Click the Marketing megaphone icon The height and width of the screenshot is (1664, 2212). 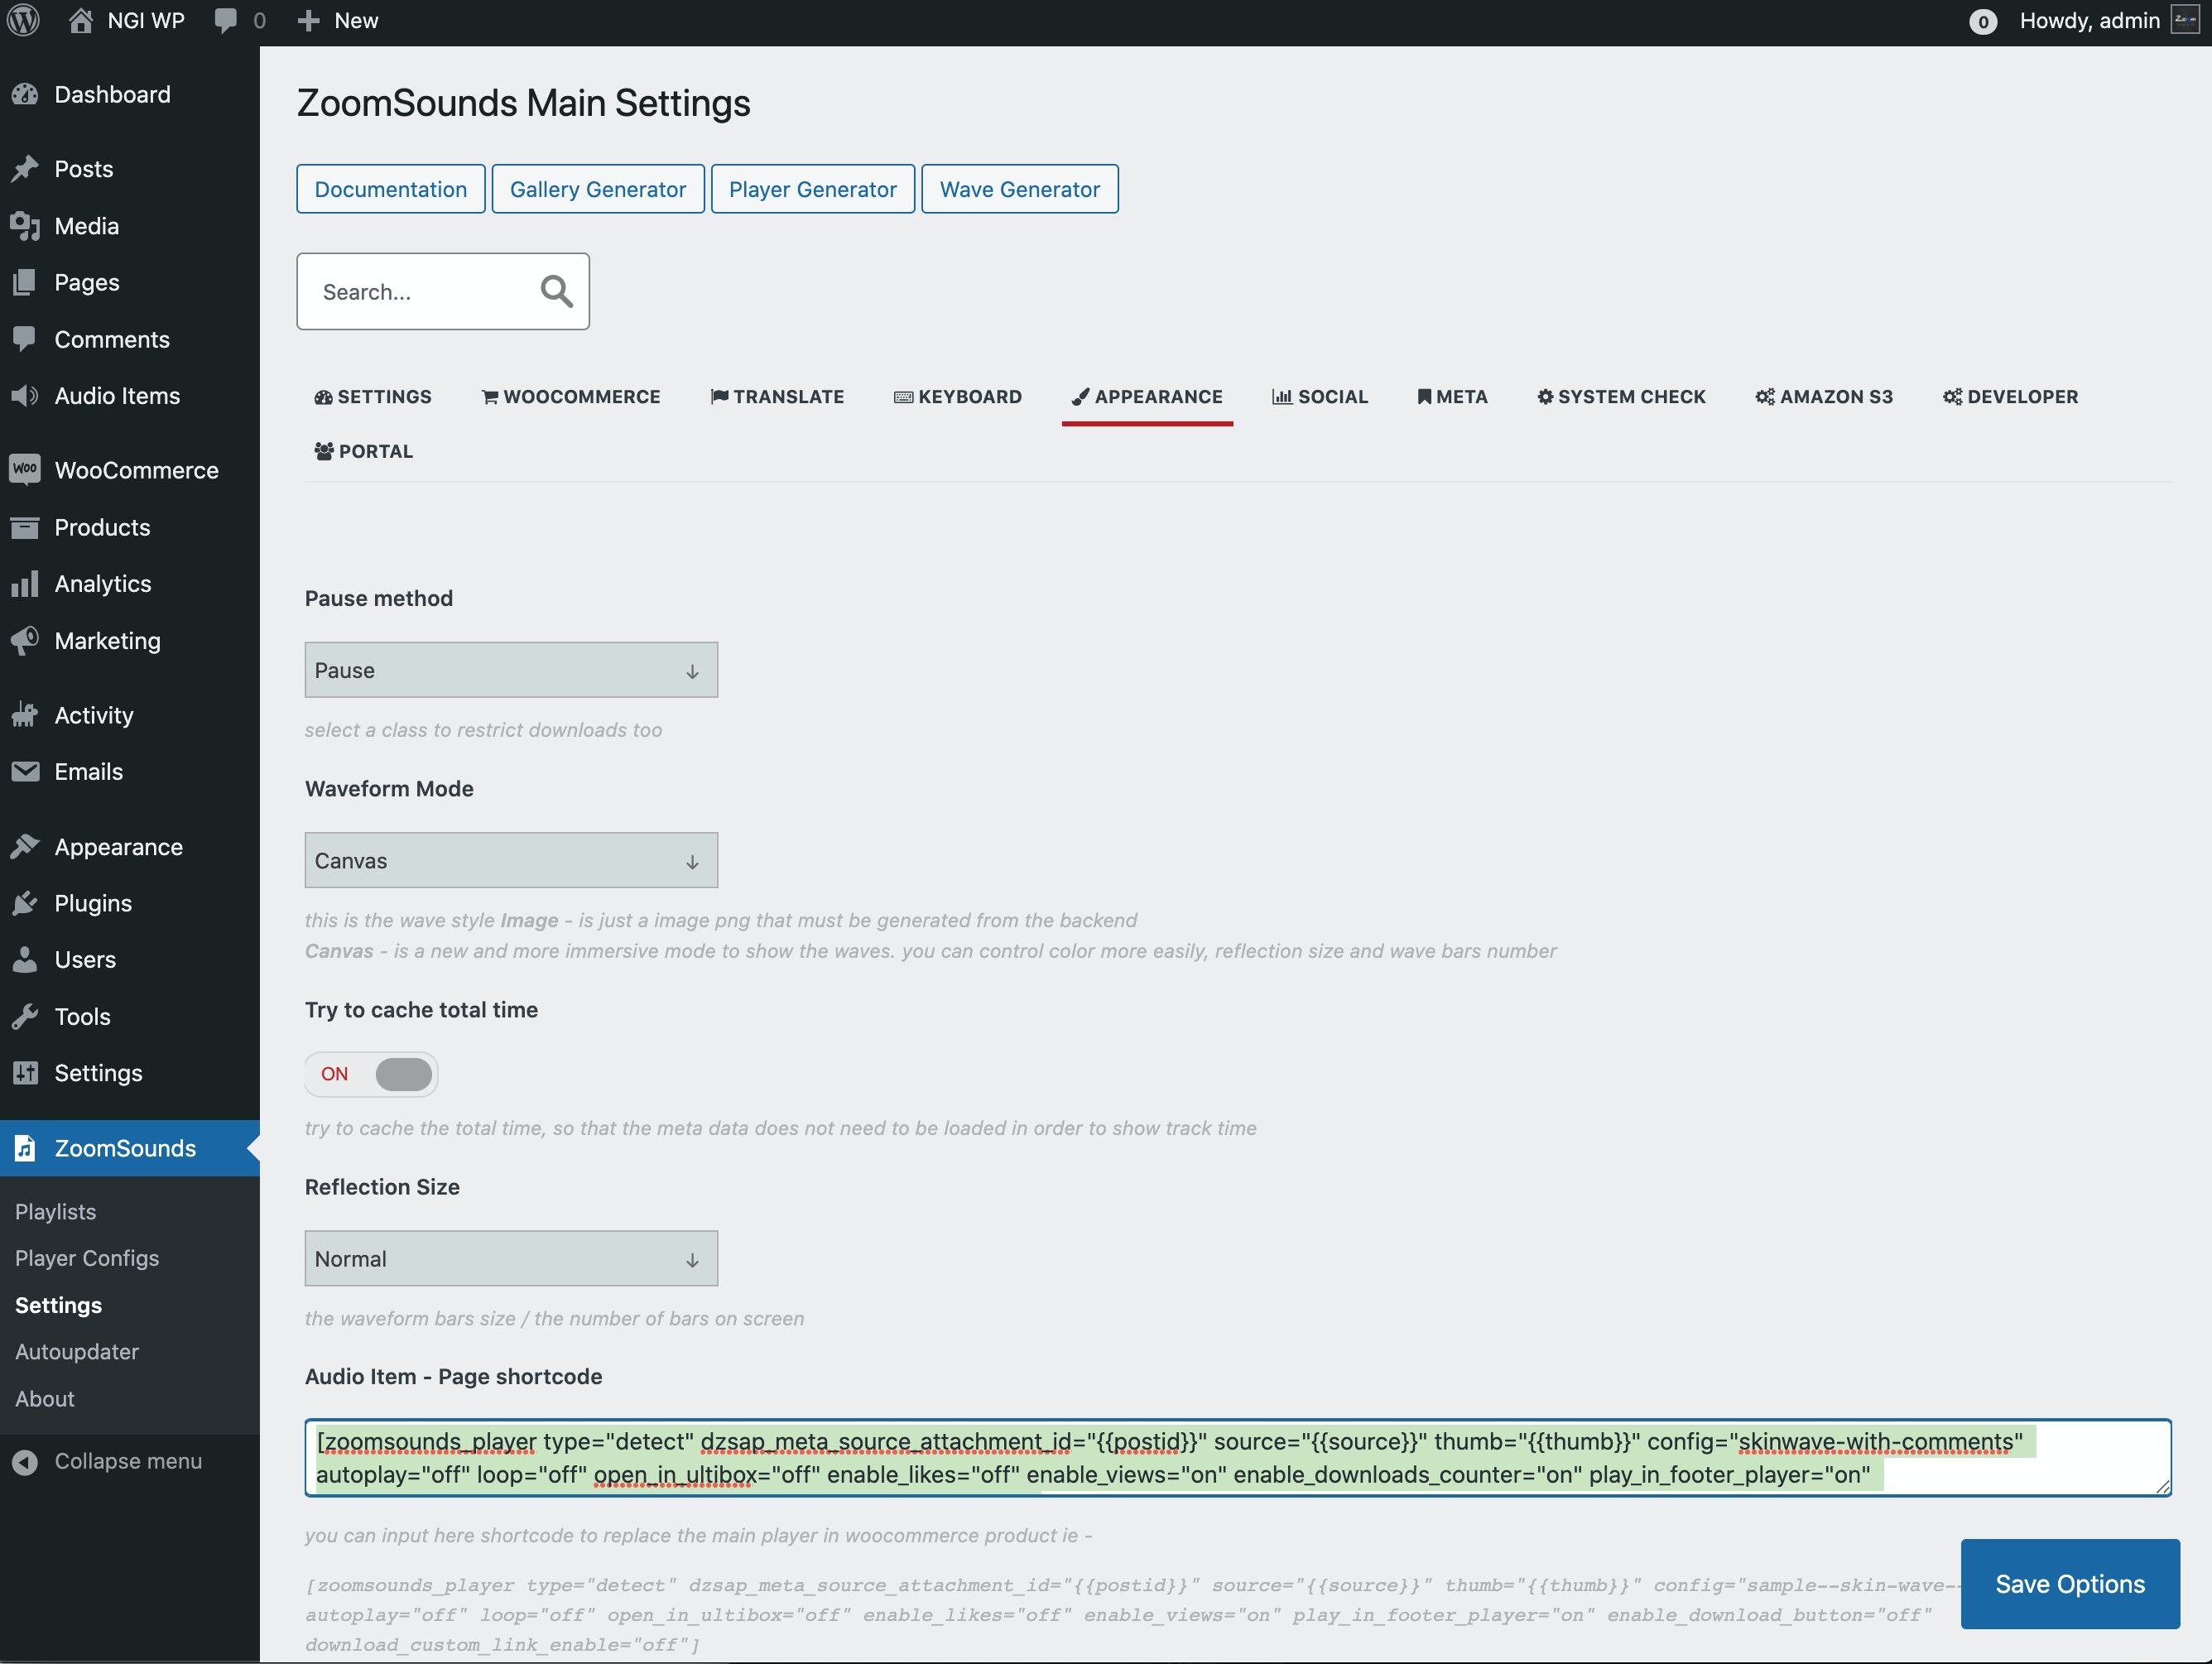tap(25, 640)
